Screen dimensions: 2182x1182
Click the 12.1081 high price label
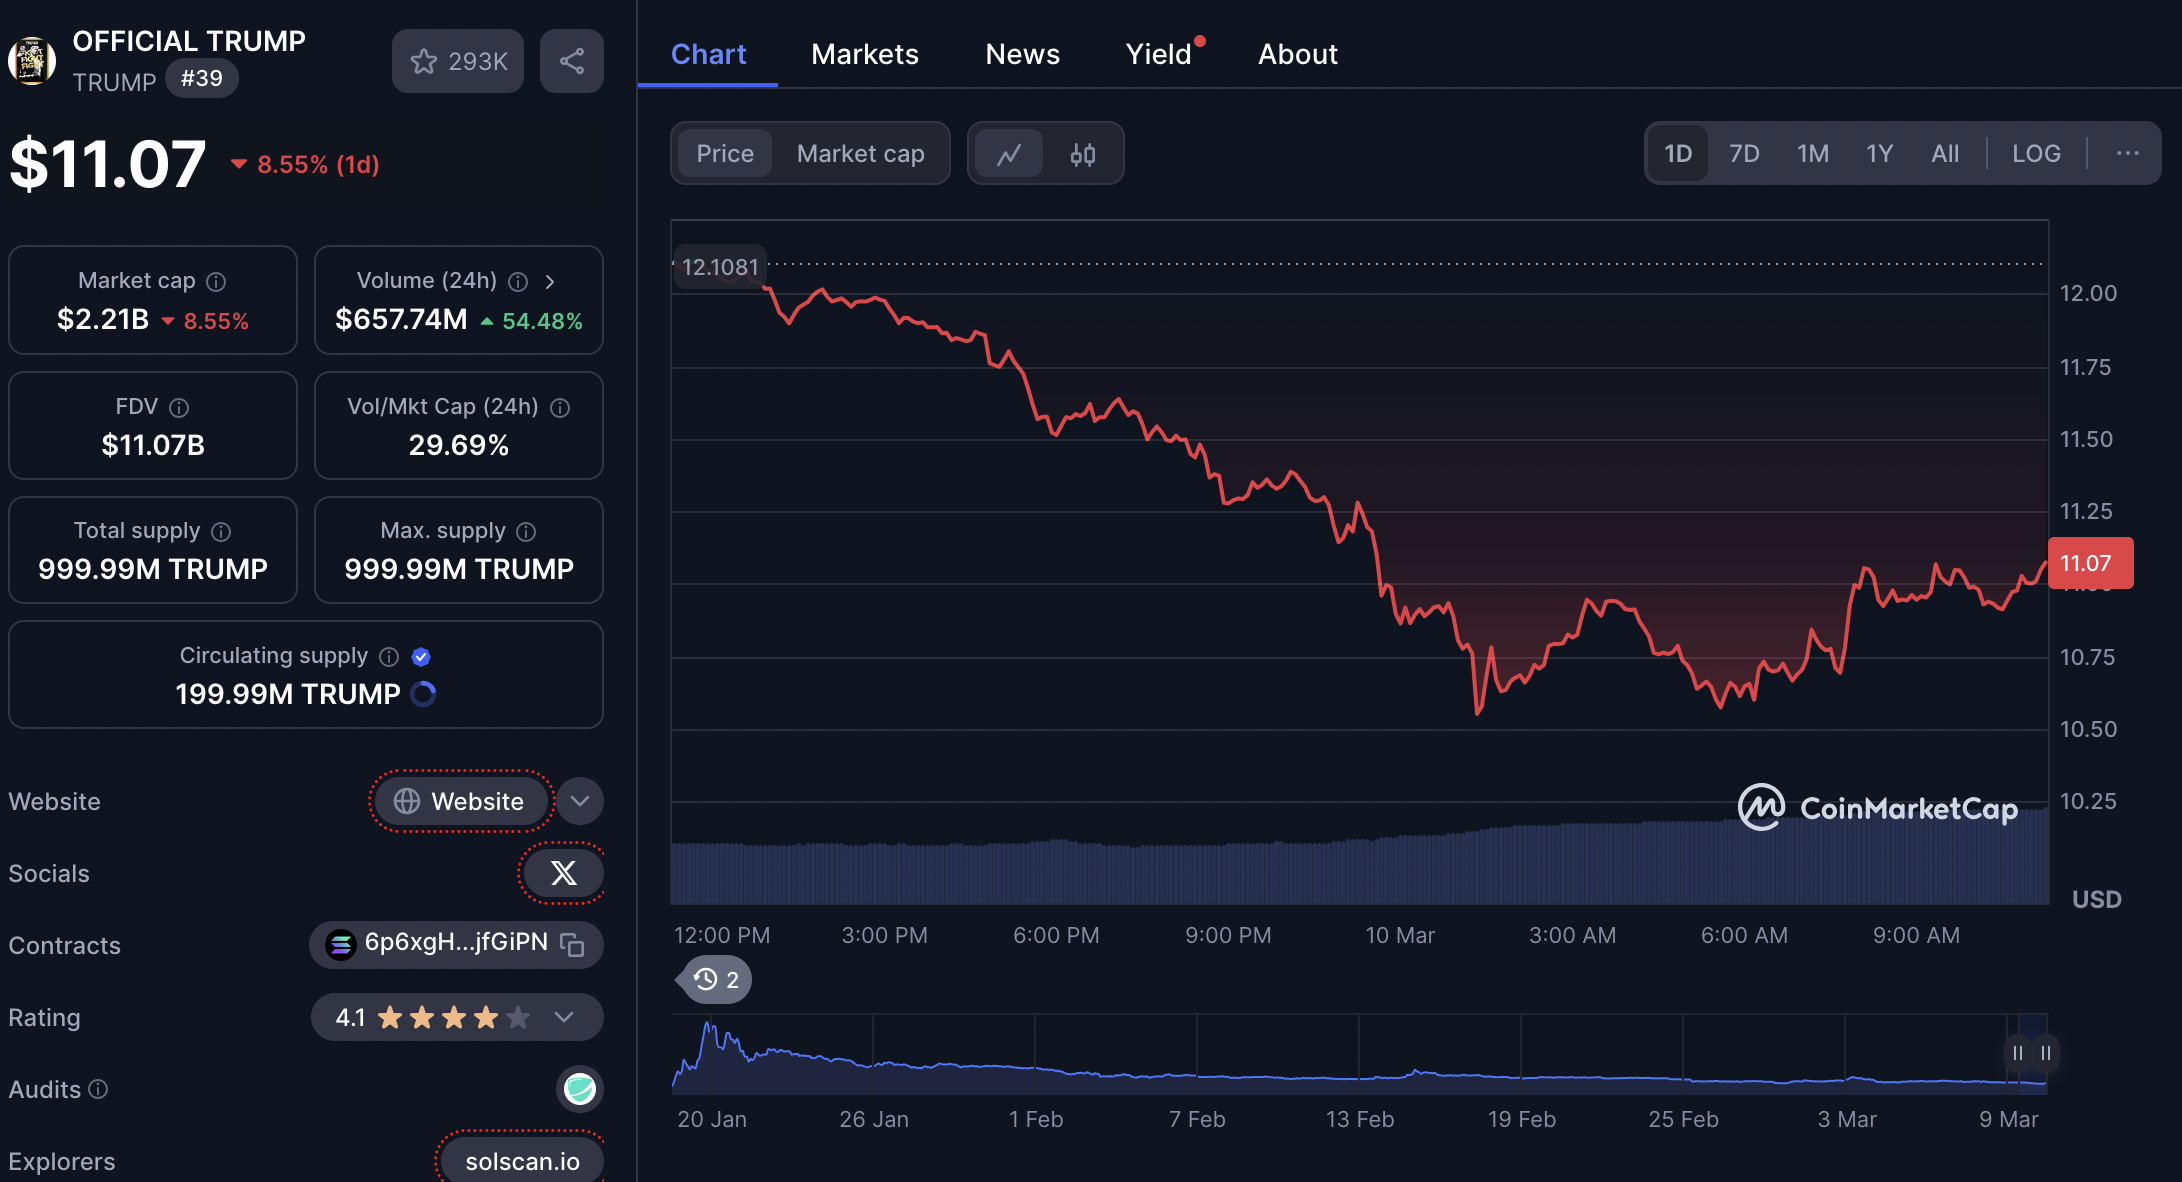720,267
